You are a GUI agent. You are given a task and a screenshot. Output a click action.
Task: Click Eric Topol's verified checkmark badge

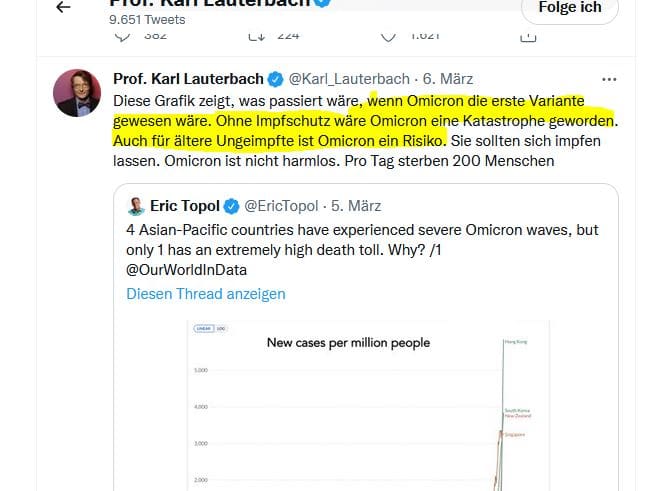[x=231, y=206]
